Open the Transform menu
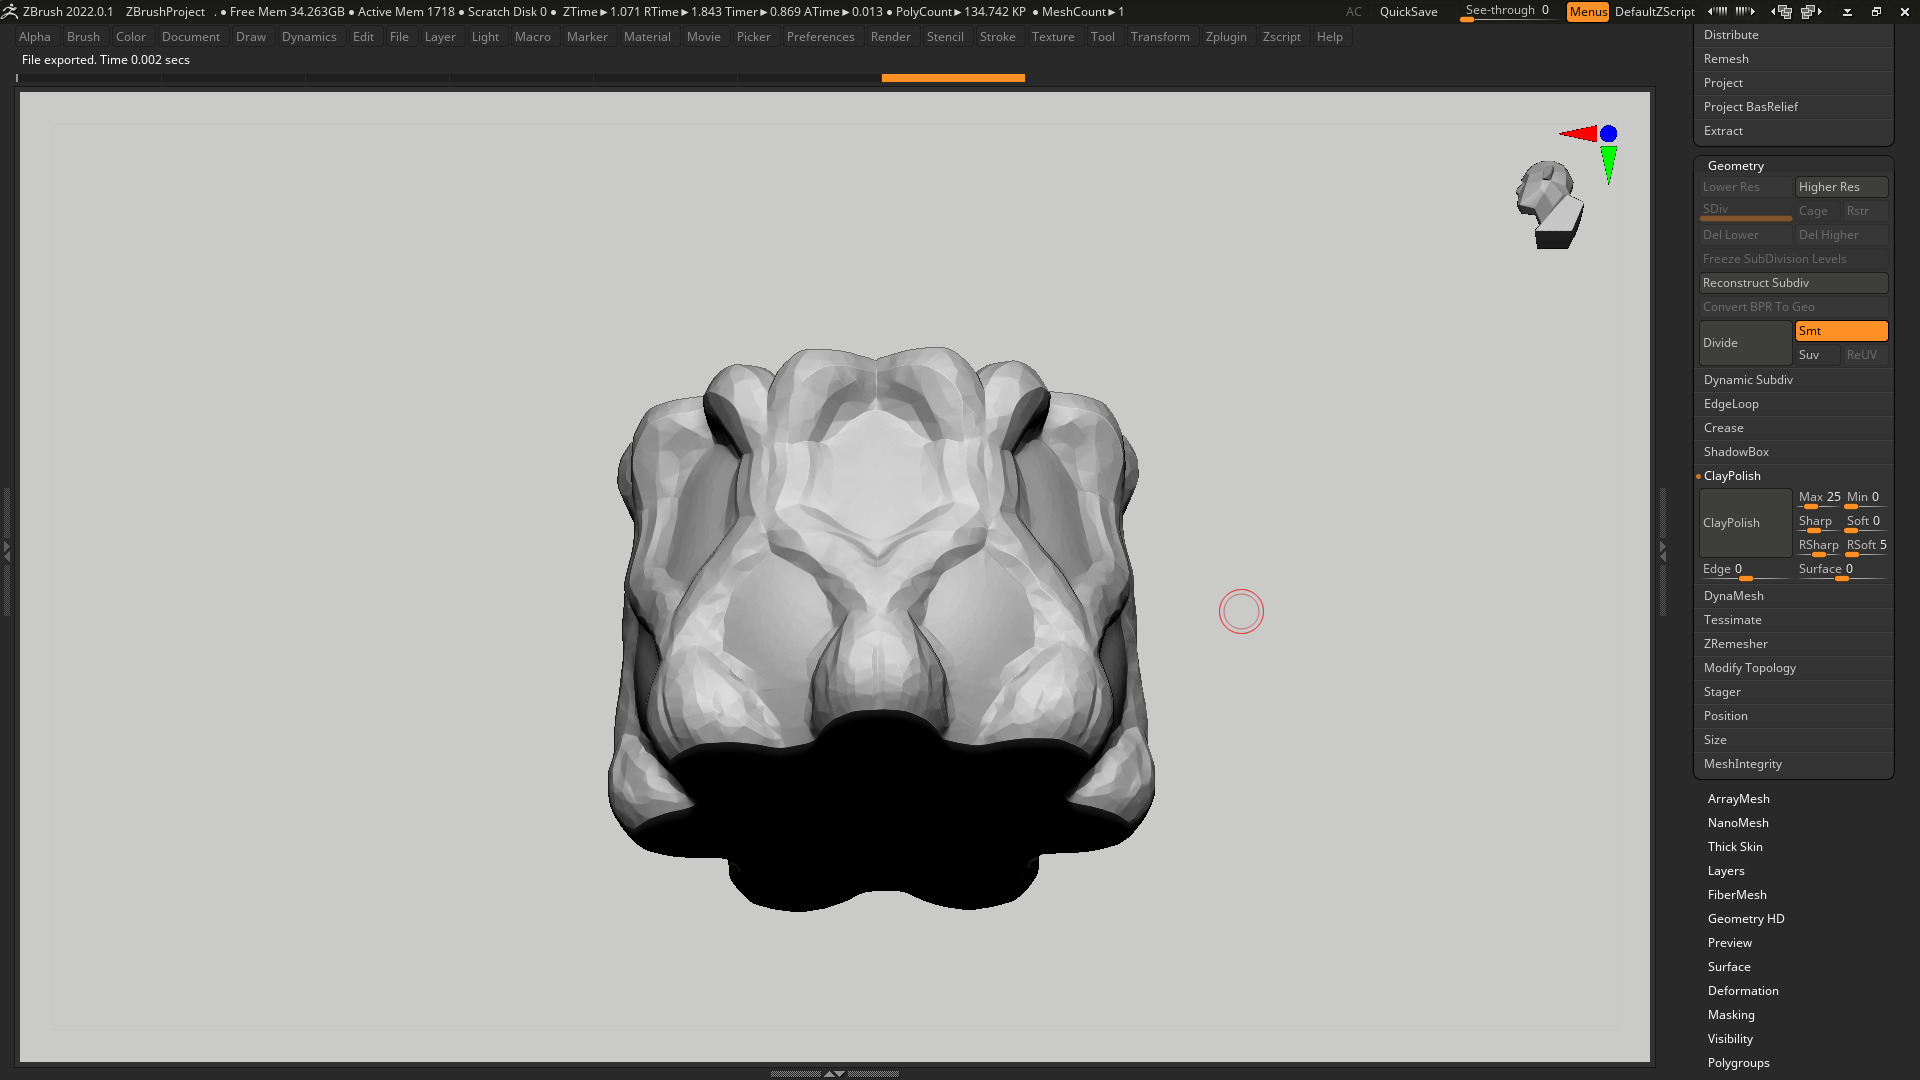The height and width of the screenshot is (1080, 1920). pyautogui.click(x=1160, y=37)
